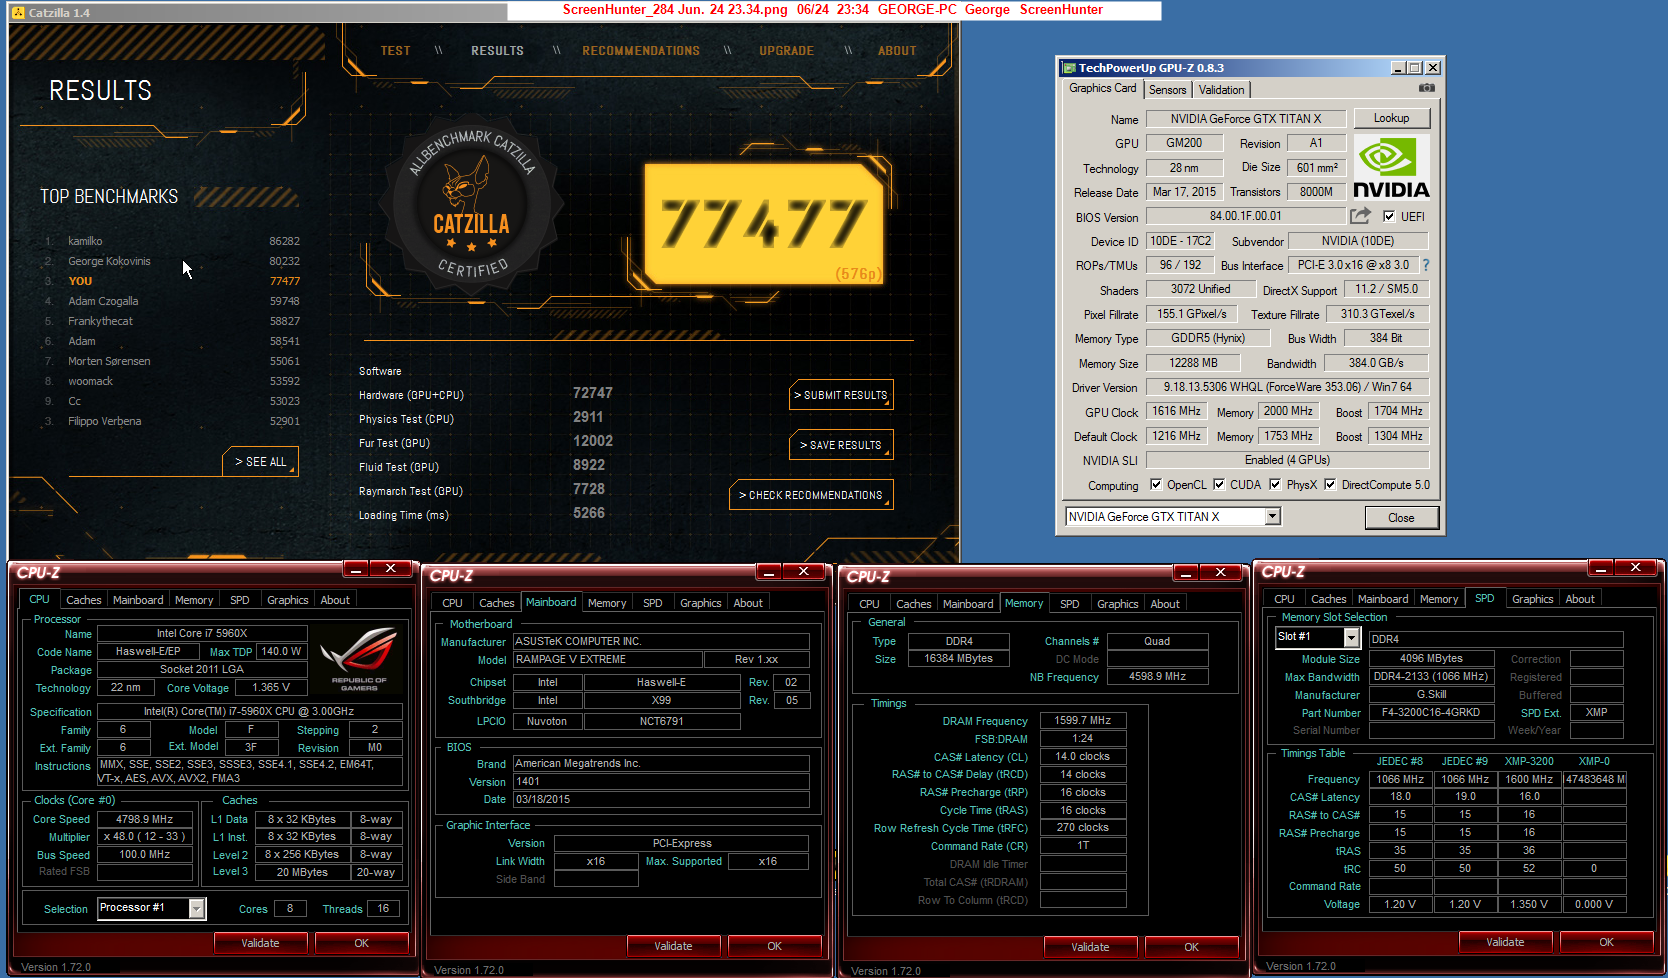Toggle the OpenCL checkbox
Screen dimensions: 1668x978
tap(1156, 485)
